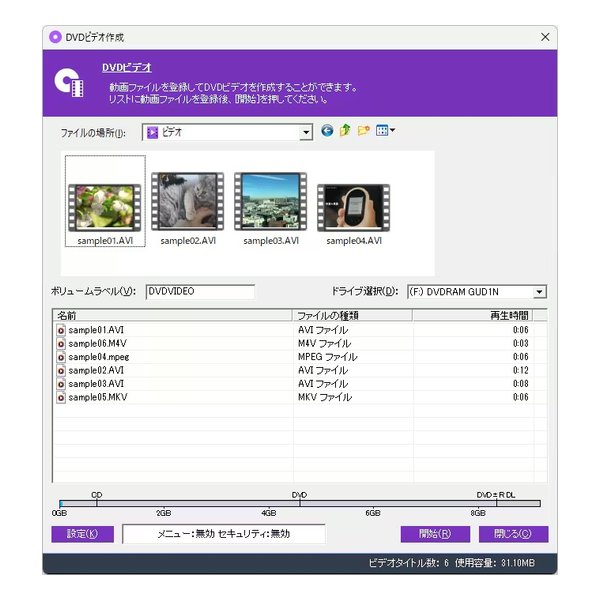Viewport: 600px width, 600px height.
Task: Click the ビデオタイトル数: 6 status text
Action: point(408,563)
